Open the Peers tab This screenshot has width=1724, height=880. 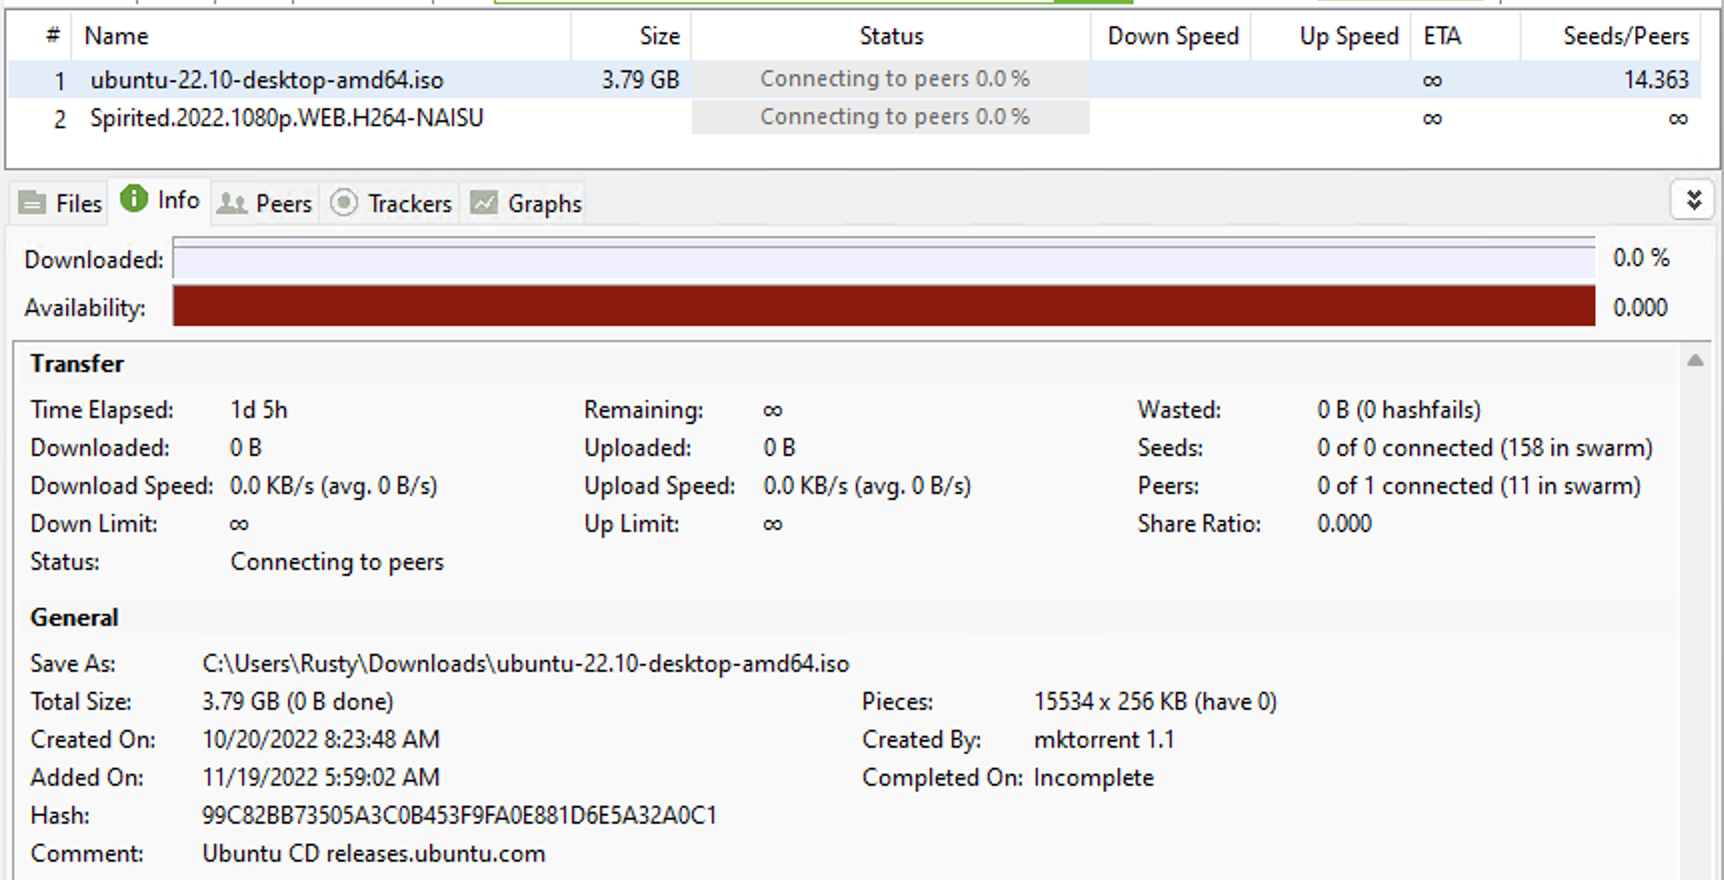[x=265, y=203]
